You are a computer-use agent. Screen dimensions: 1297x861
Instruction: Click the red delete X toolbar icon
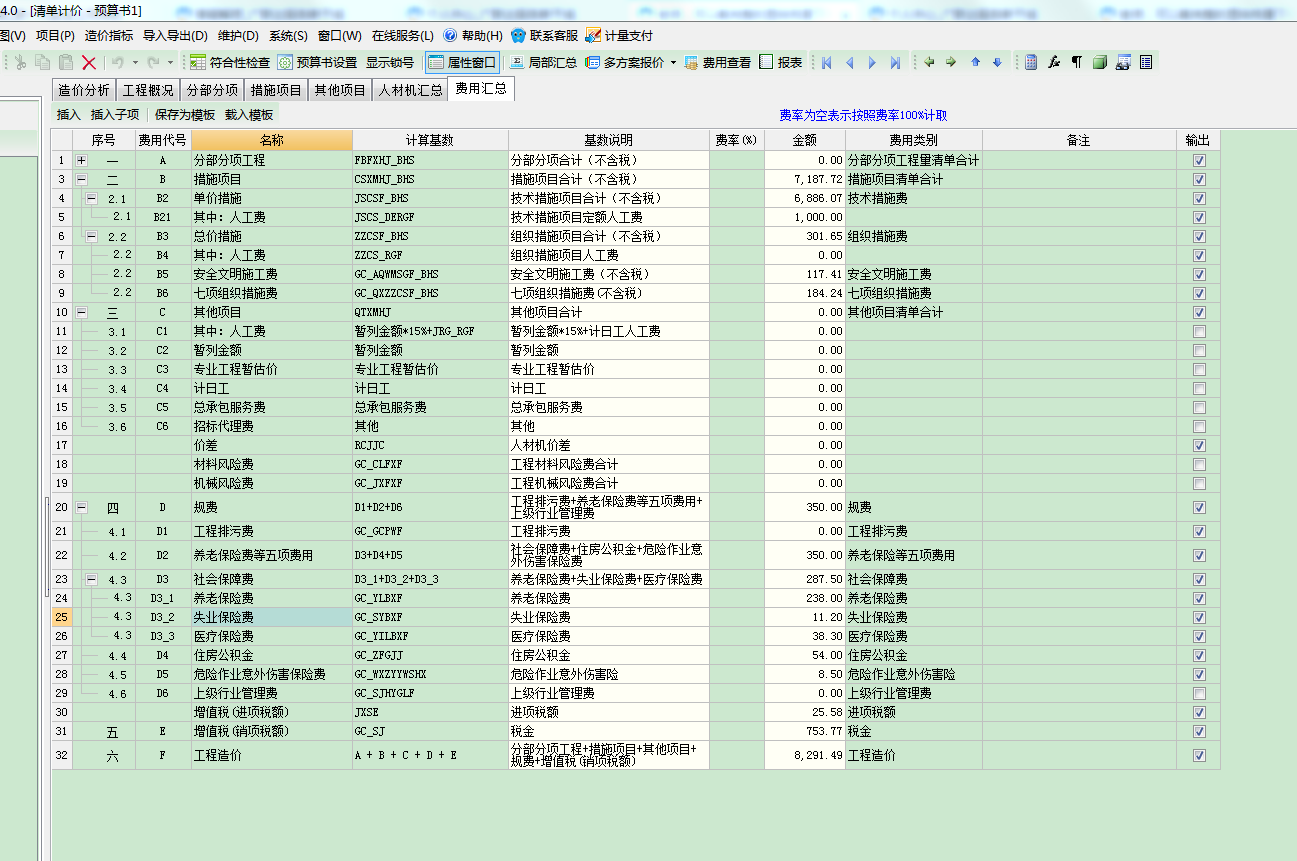(89, 62)
